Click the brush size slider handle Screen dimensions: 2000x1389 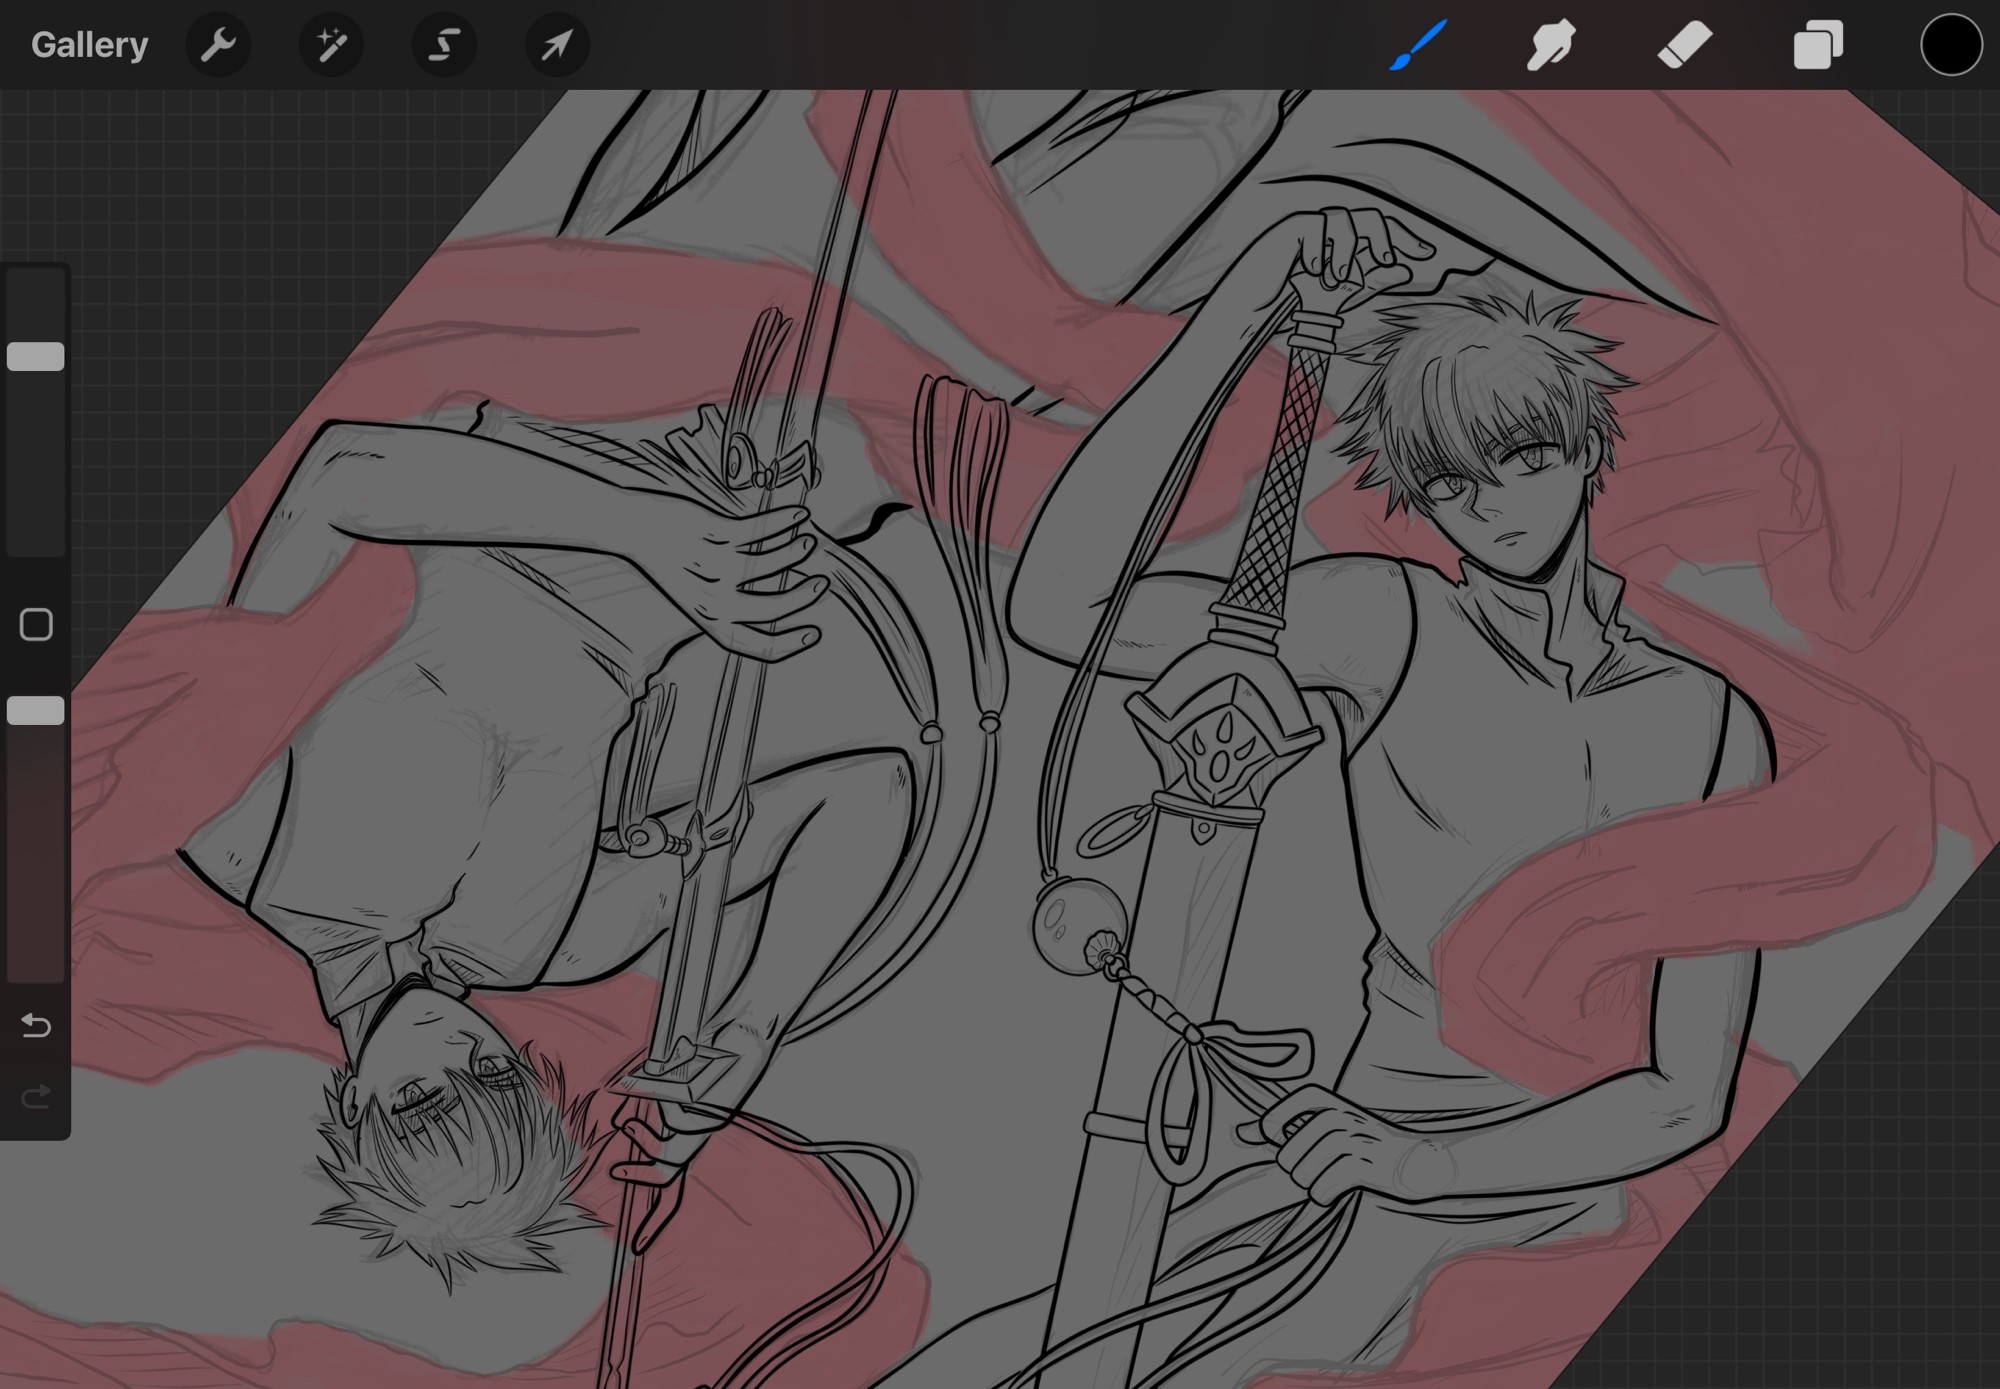tap(36, 357)
